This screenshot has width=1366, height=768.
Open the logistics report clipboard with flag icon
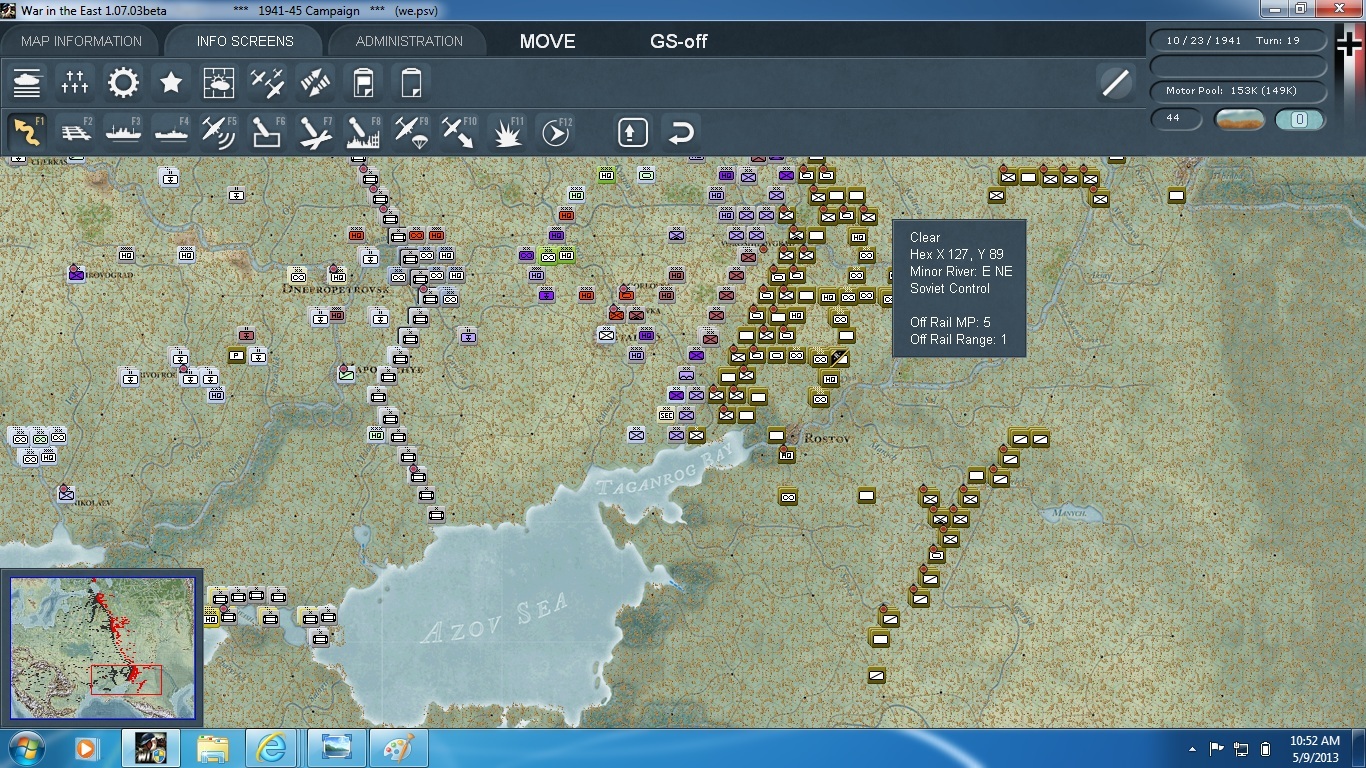point(363,83)
